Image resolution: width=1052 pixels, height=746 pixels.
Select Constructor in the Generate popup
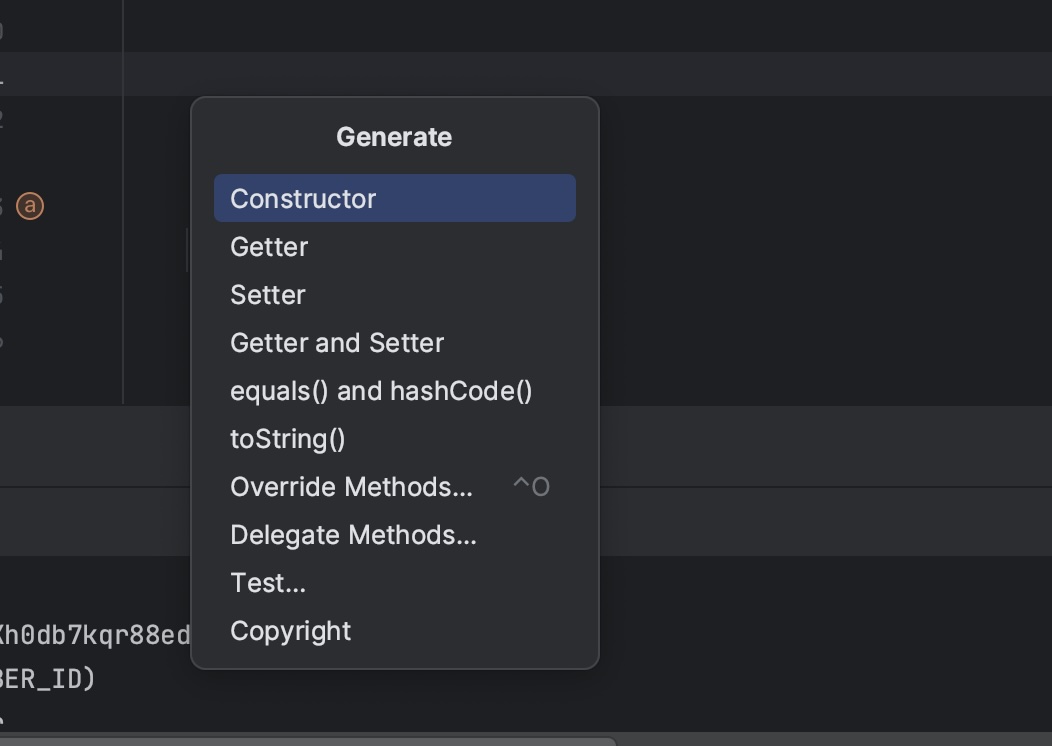click(x=303, y=198)
